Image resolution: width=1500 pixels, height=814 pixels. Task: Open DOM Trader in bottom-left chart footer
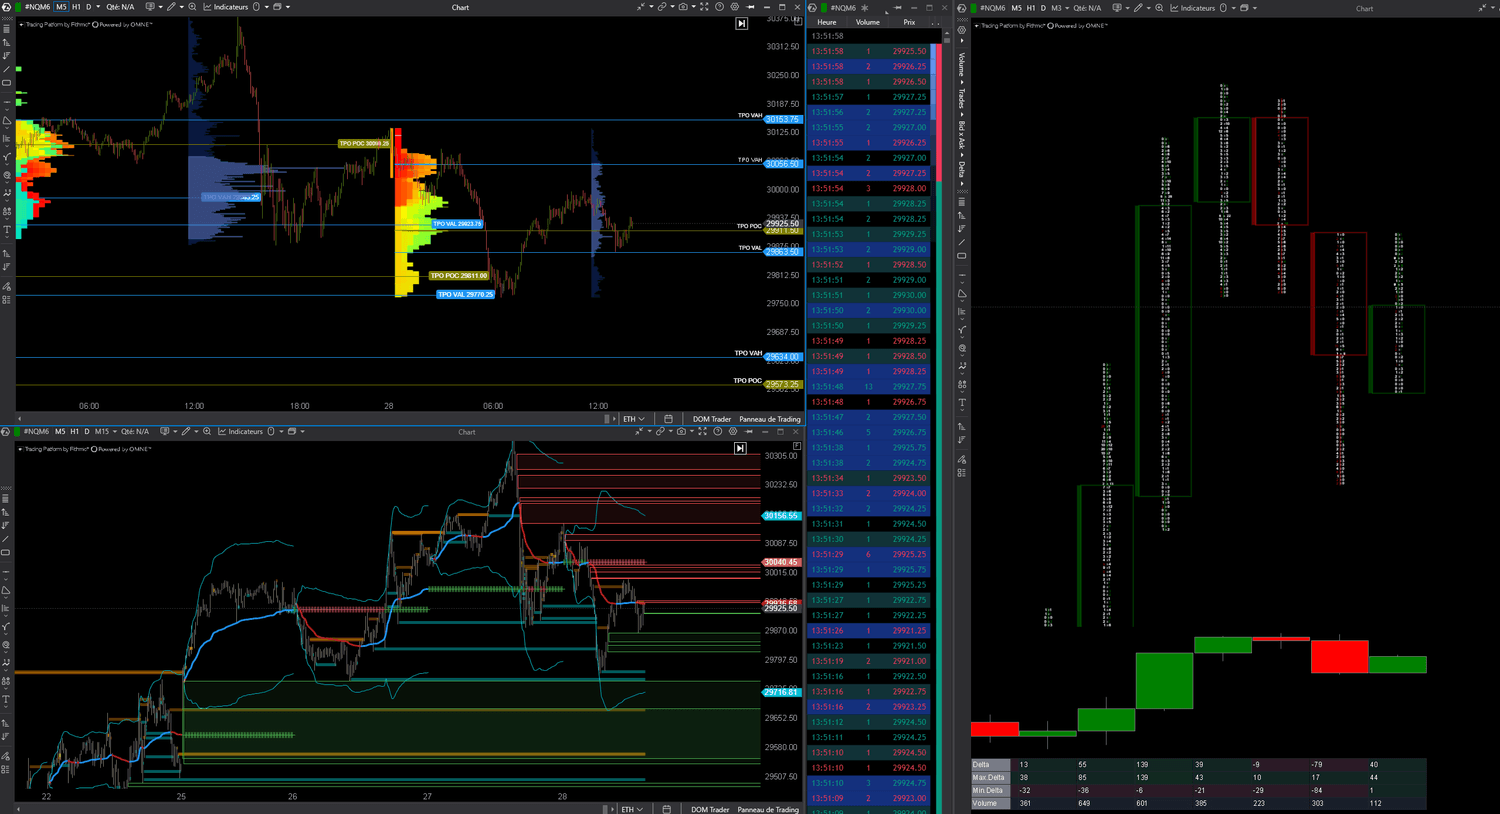pos(710,809)
